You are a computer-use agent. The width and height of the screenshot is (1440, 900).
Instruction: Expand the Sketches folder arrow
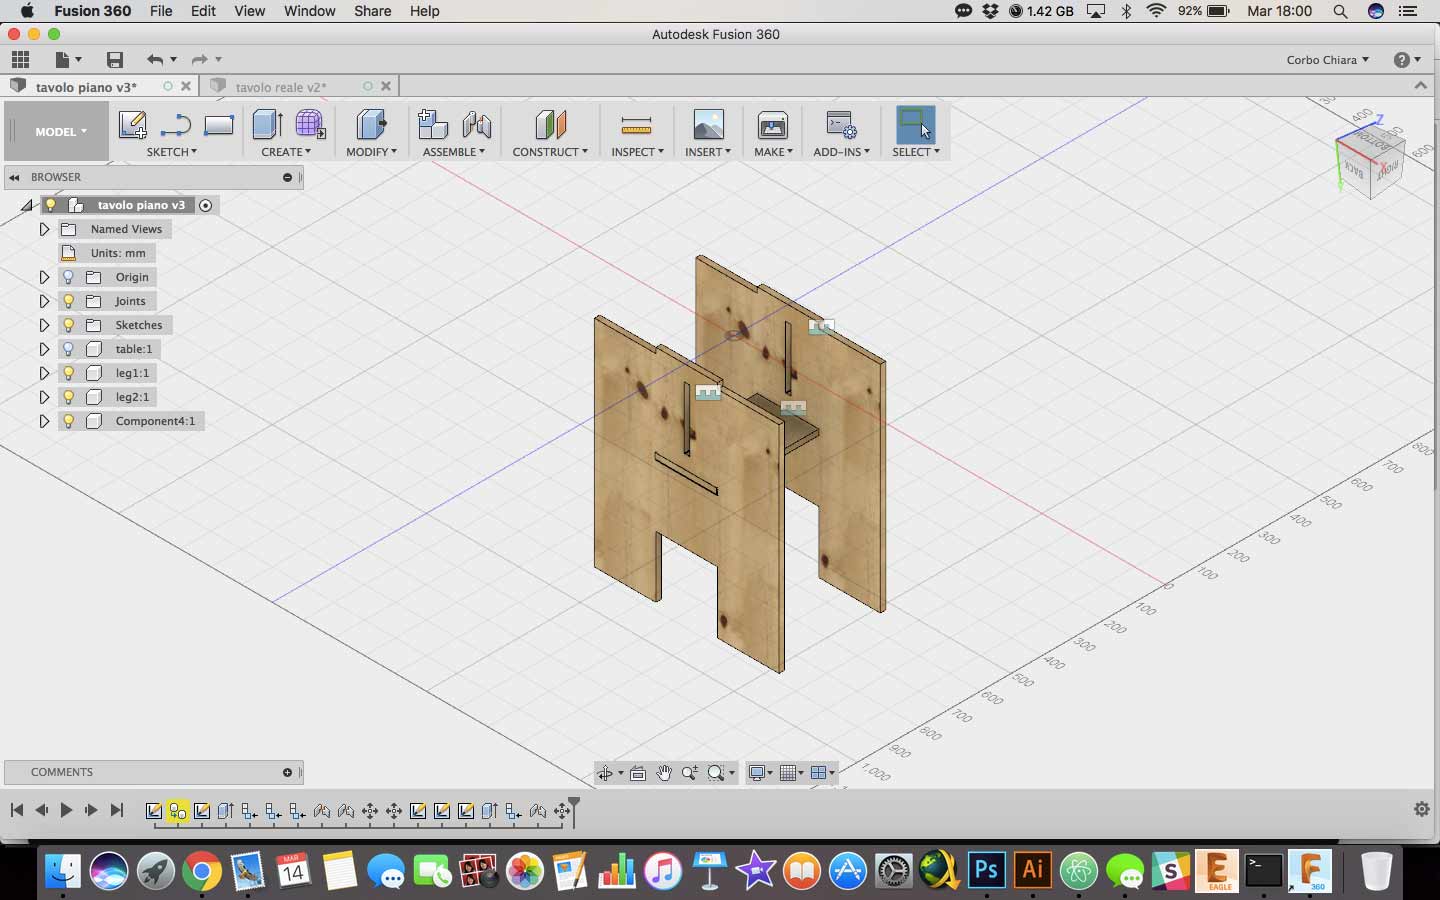pyautogui.click(x=44, y=325)
